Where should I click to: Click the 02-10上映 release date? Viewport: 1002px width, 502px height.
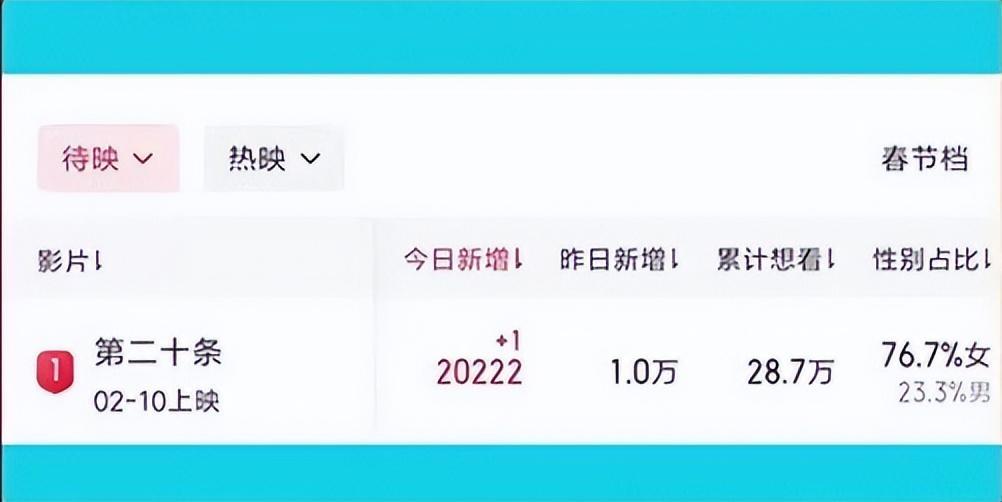[157, 402]
